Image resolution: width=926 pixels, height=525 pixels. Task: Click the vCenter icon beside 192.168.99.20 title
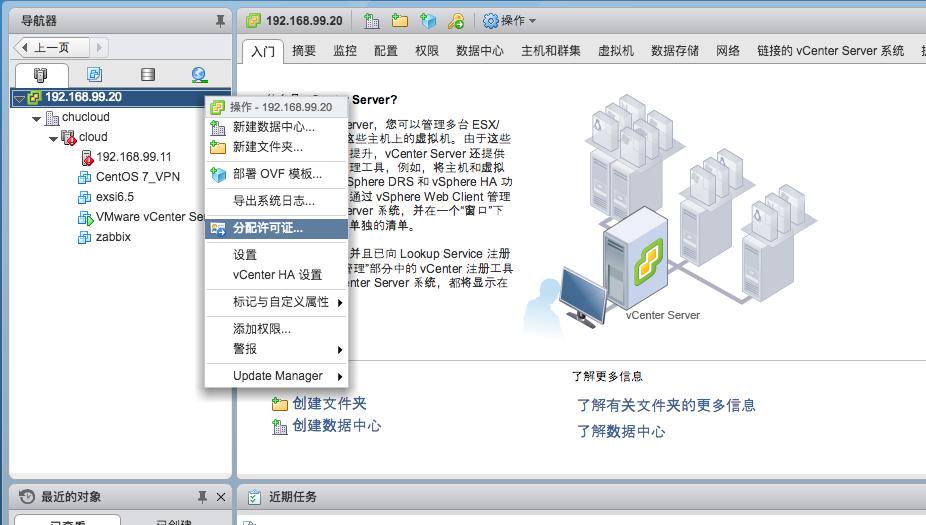(253, 21)
